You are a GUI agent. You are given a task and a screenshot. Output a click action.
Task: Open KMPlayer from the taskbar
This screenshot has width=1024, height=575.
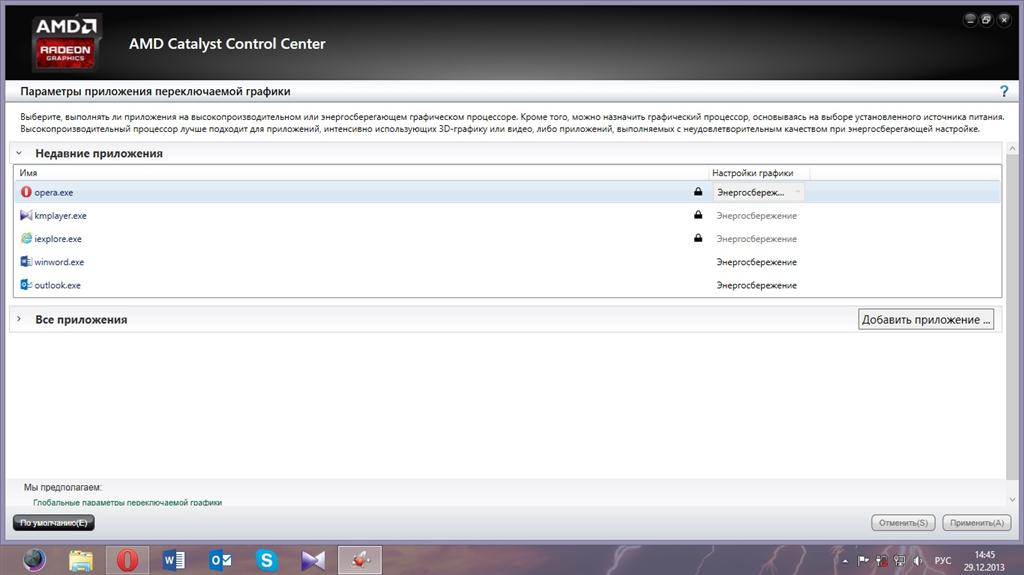tap(313, 560)
